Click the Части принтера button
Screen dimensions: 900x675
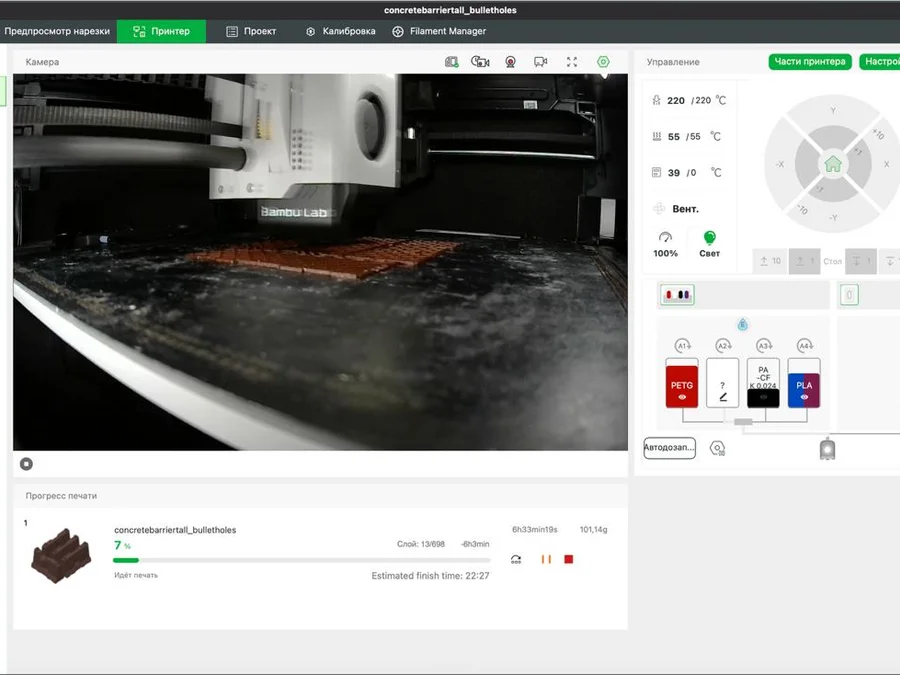(810, 61)
